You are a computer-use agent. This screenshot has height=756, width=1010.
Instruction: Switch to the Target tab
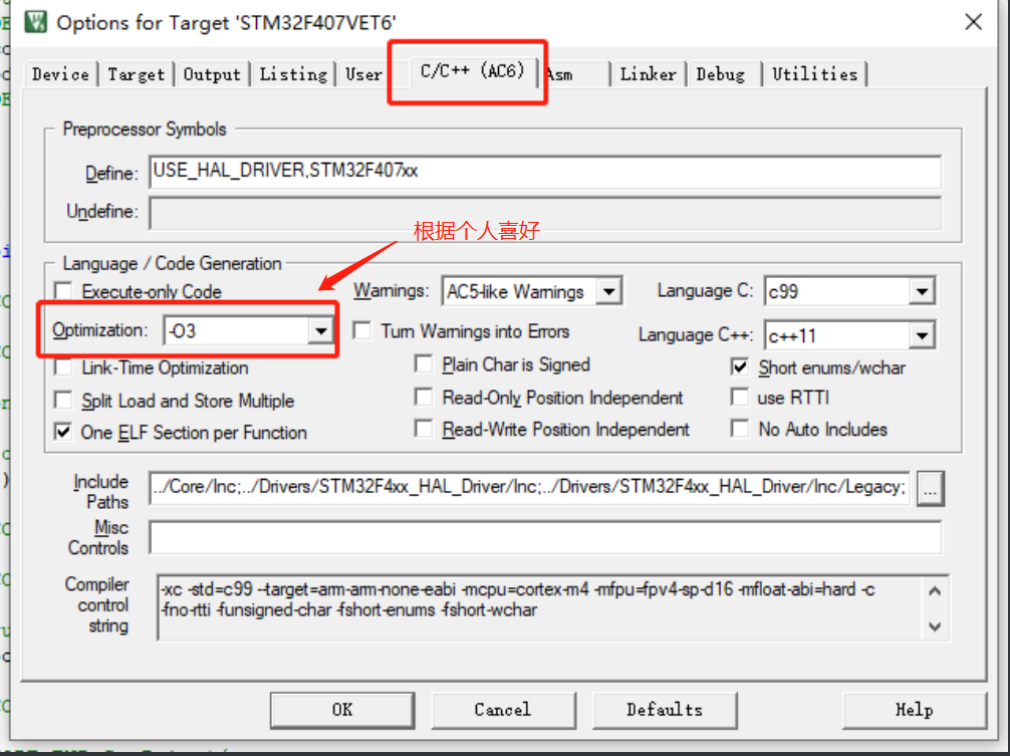(x=136, y=74)
